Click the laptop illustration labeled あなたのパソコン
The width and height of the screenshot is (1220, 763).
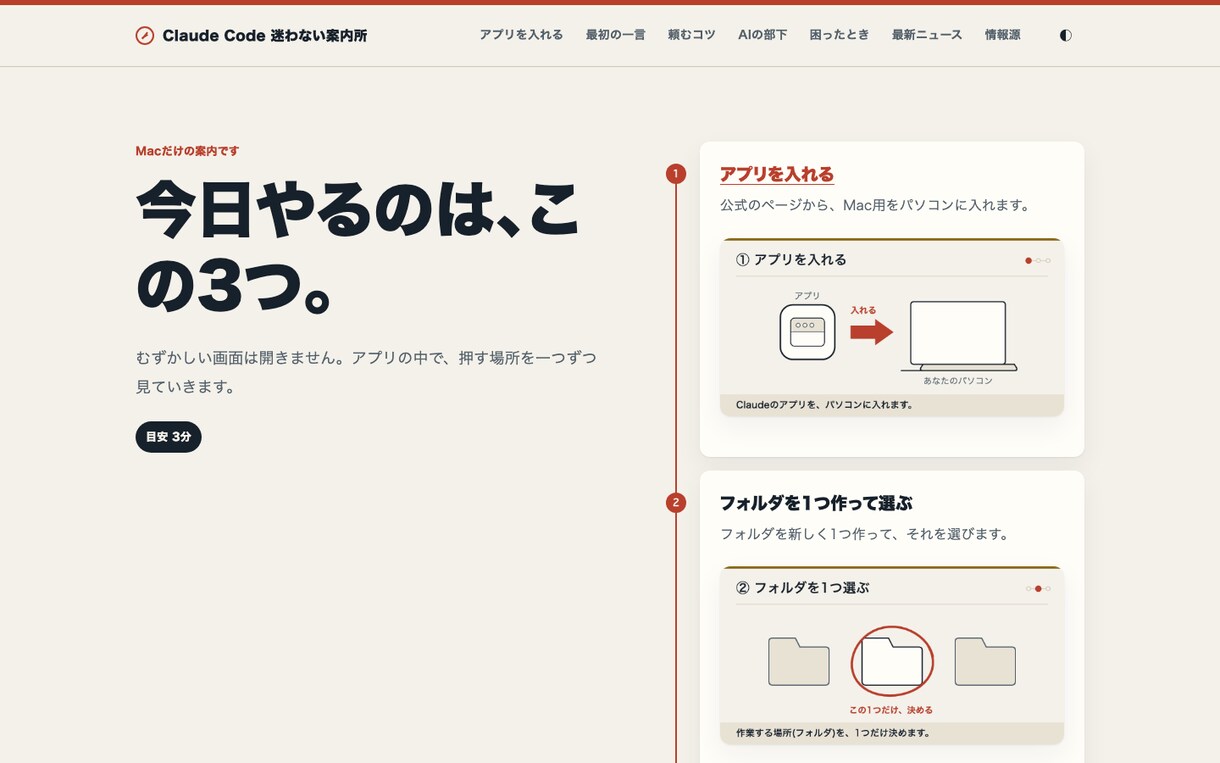[959, 336]
